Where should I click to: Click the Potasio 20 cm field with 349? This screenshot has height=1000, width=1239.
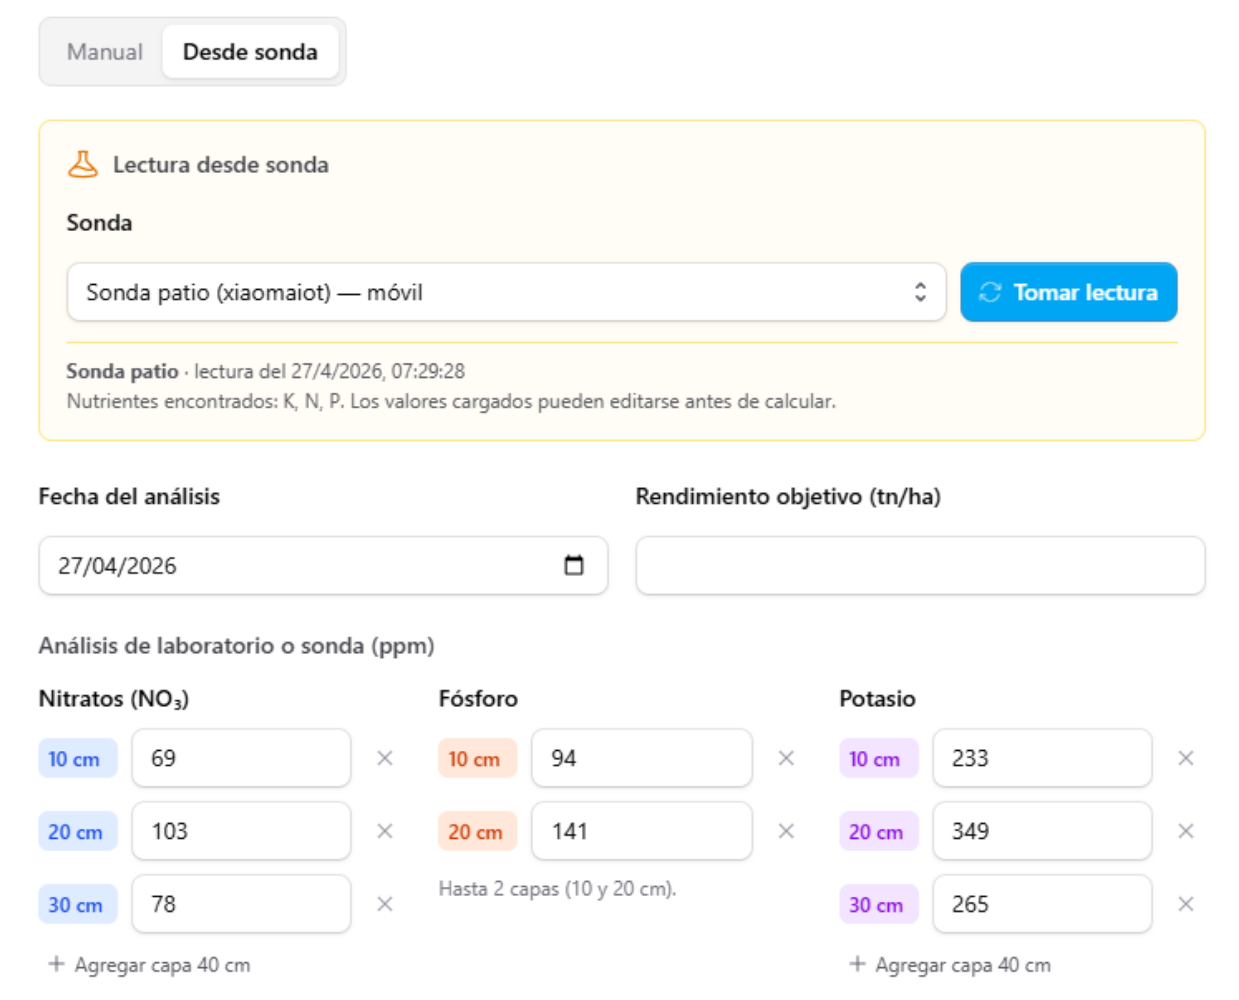1042,831
